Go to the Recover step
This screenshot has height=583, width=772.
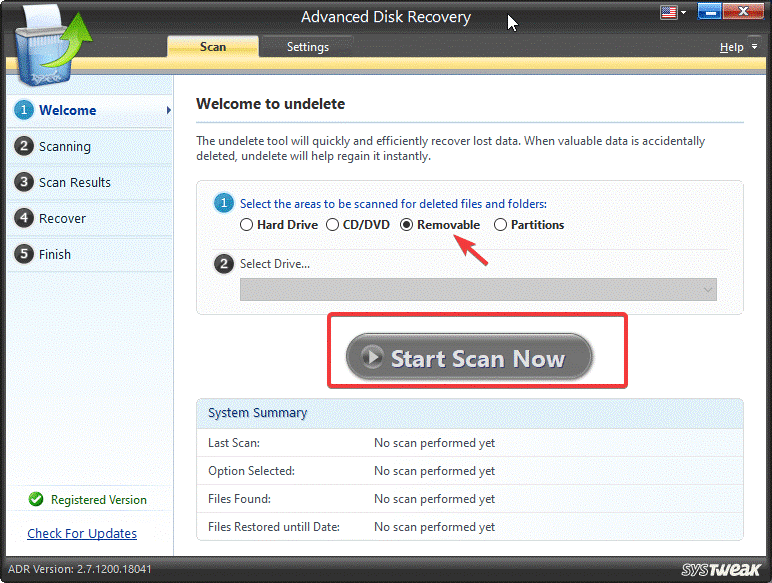tap(90, 218)
